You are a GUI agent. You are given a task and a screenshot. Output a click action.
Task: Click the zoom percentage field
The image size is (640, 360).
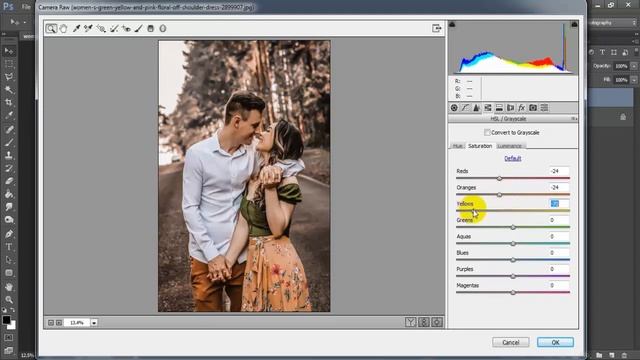[x=77, y=323]
